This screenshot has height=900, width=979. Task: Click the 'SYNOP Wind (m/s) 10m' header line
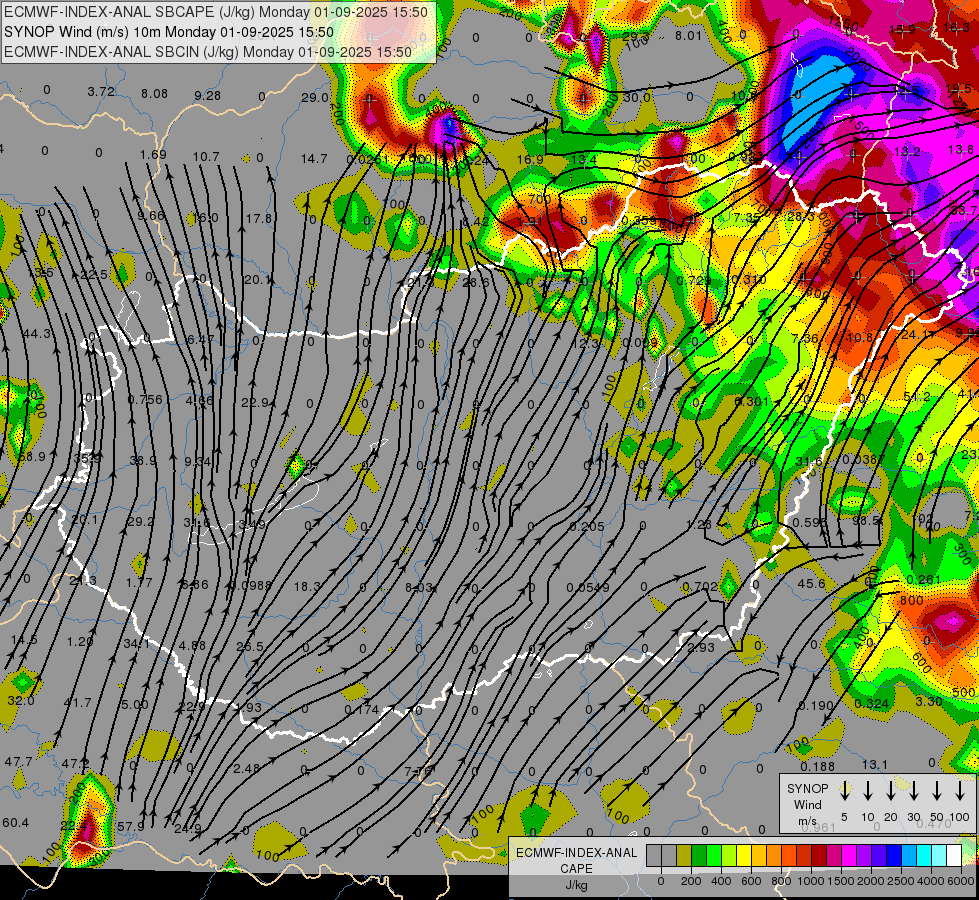pyautogui.click(x=169, y=32)
